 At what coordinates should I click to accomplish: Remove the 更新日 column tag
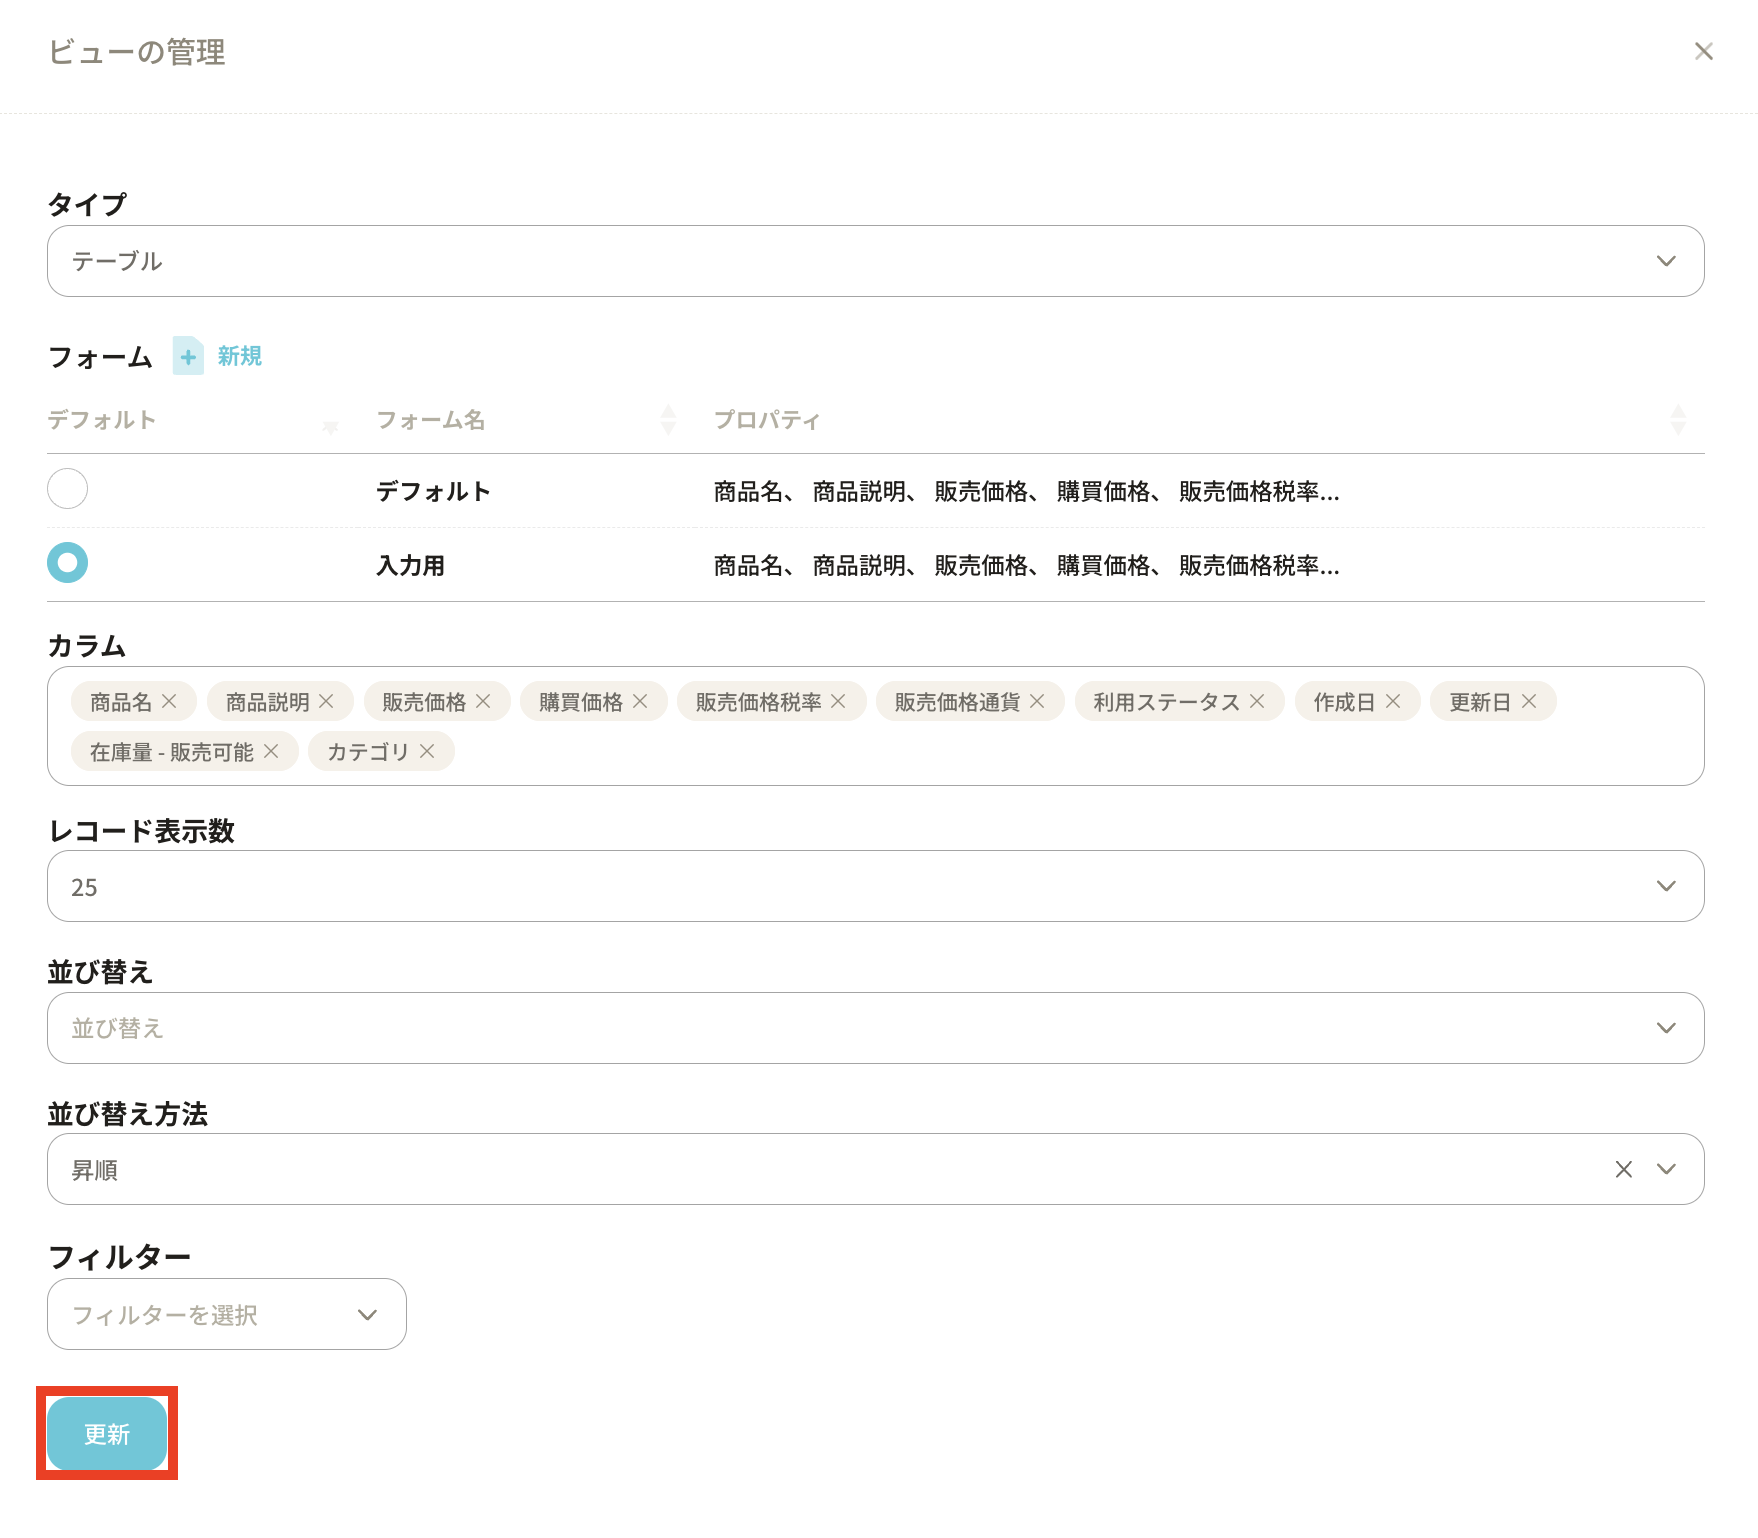point(1529,702)
